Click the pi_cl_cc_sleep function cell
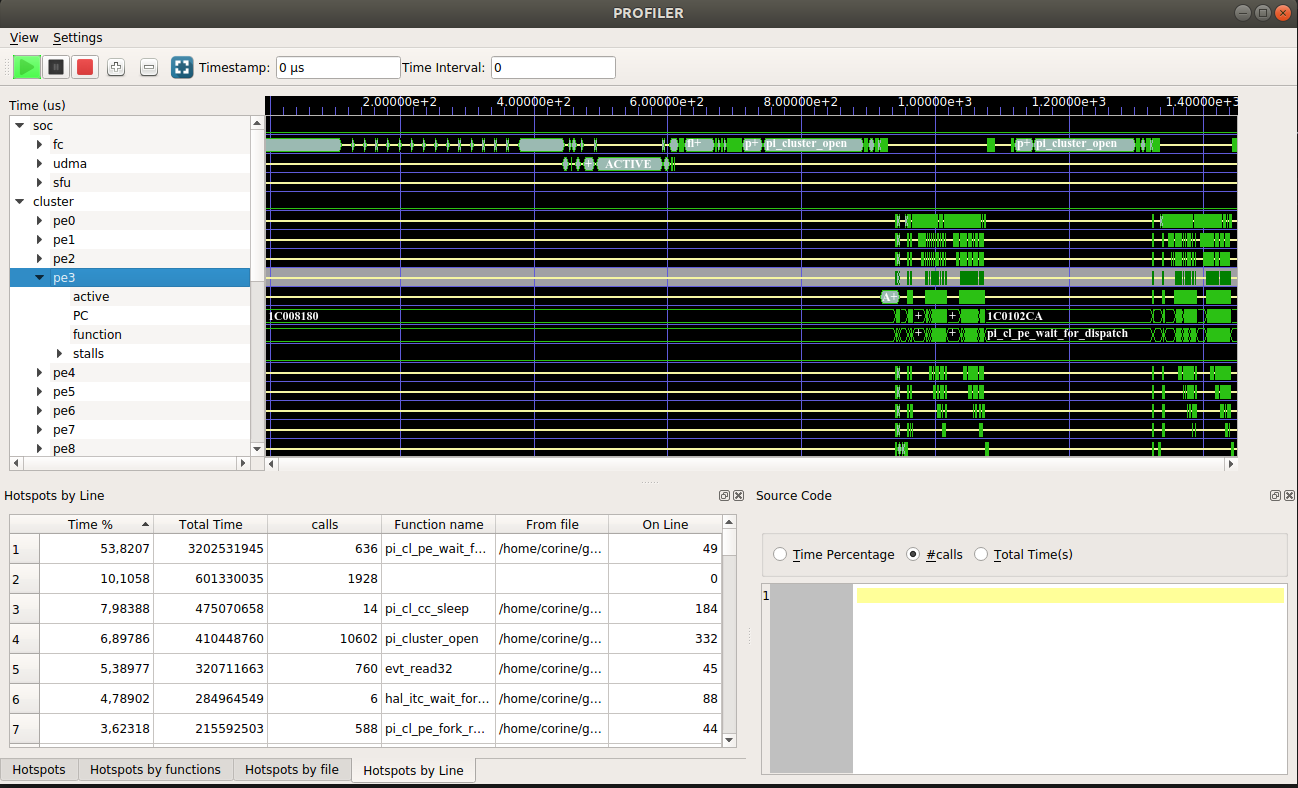Image resolution: width=1298 pixels, height=788 pixels. tap(439, 609)
